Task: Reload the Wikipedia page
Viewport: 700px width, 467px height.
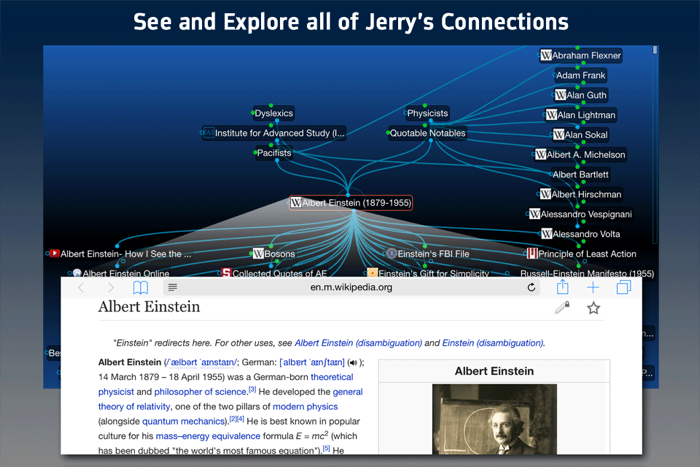Action: coord(531,288)
